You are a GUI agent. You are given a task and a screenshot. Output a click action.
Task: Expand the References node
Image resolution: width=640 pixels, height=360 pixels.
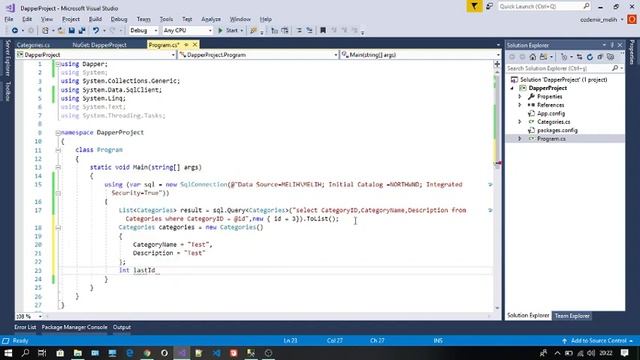pyautogui.click(x=520, y=105)
